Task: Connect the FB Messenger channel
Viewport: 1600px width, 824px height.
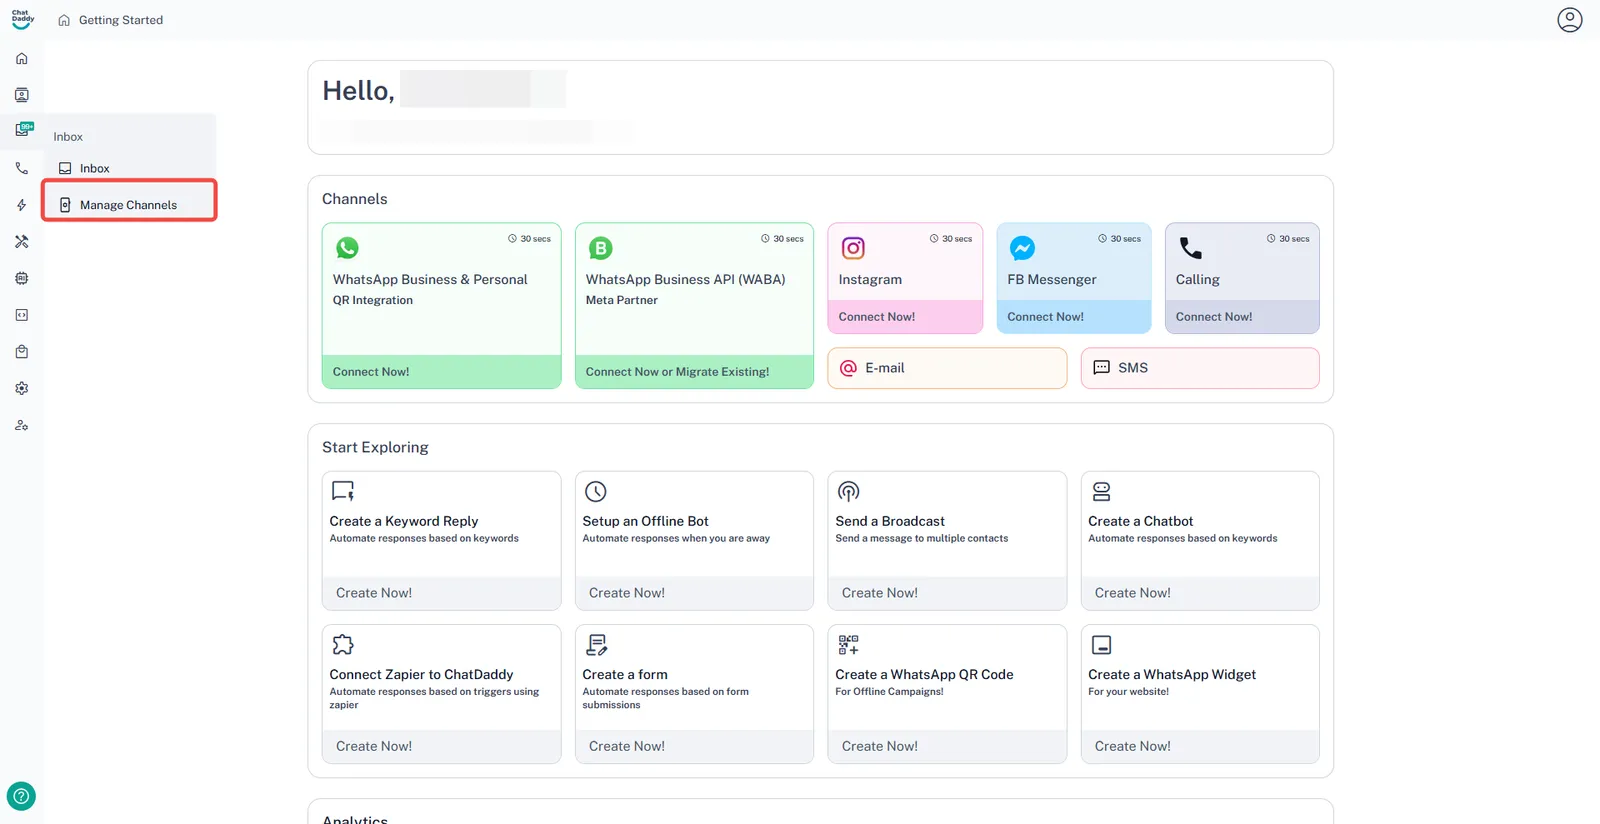Action: pyautogui.click(x=1045, y=317)
